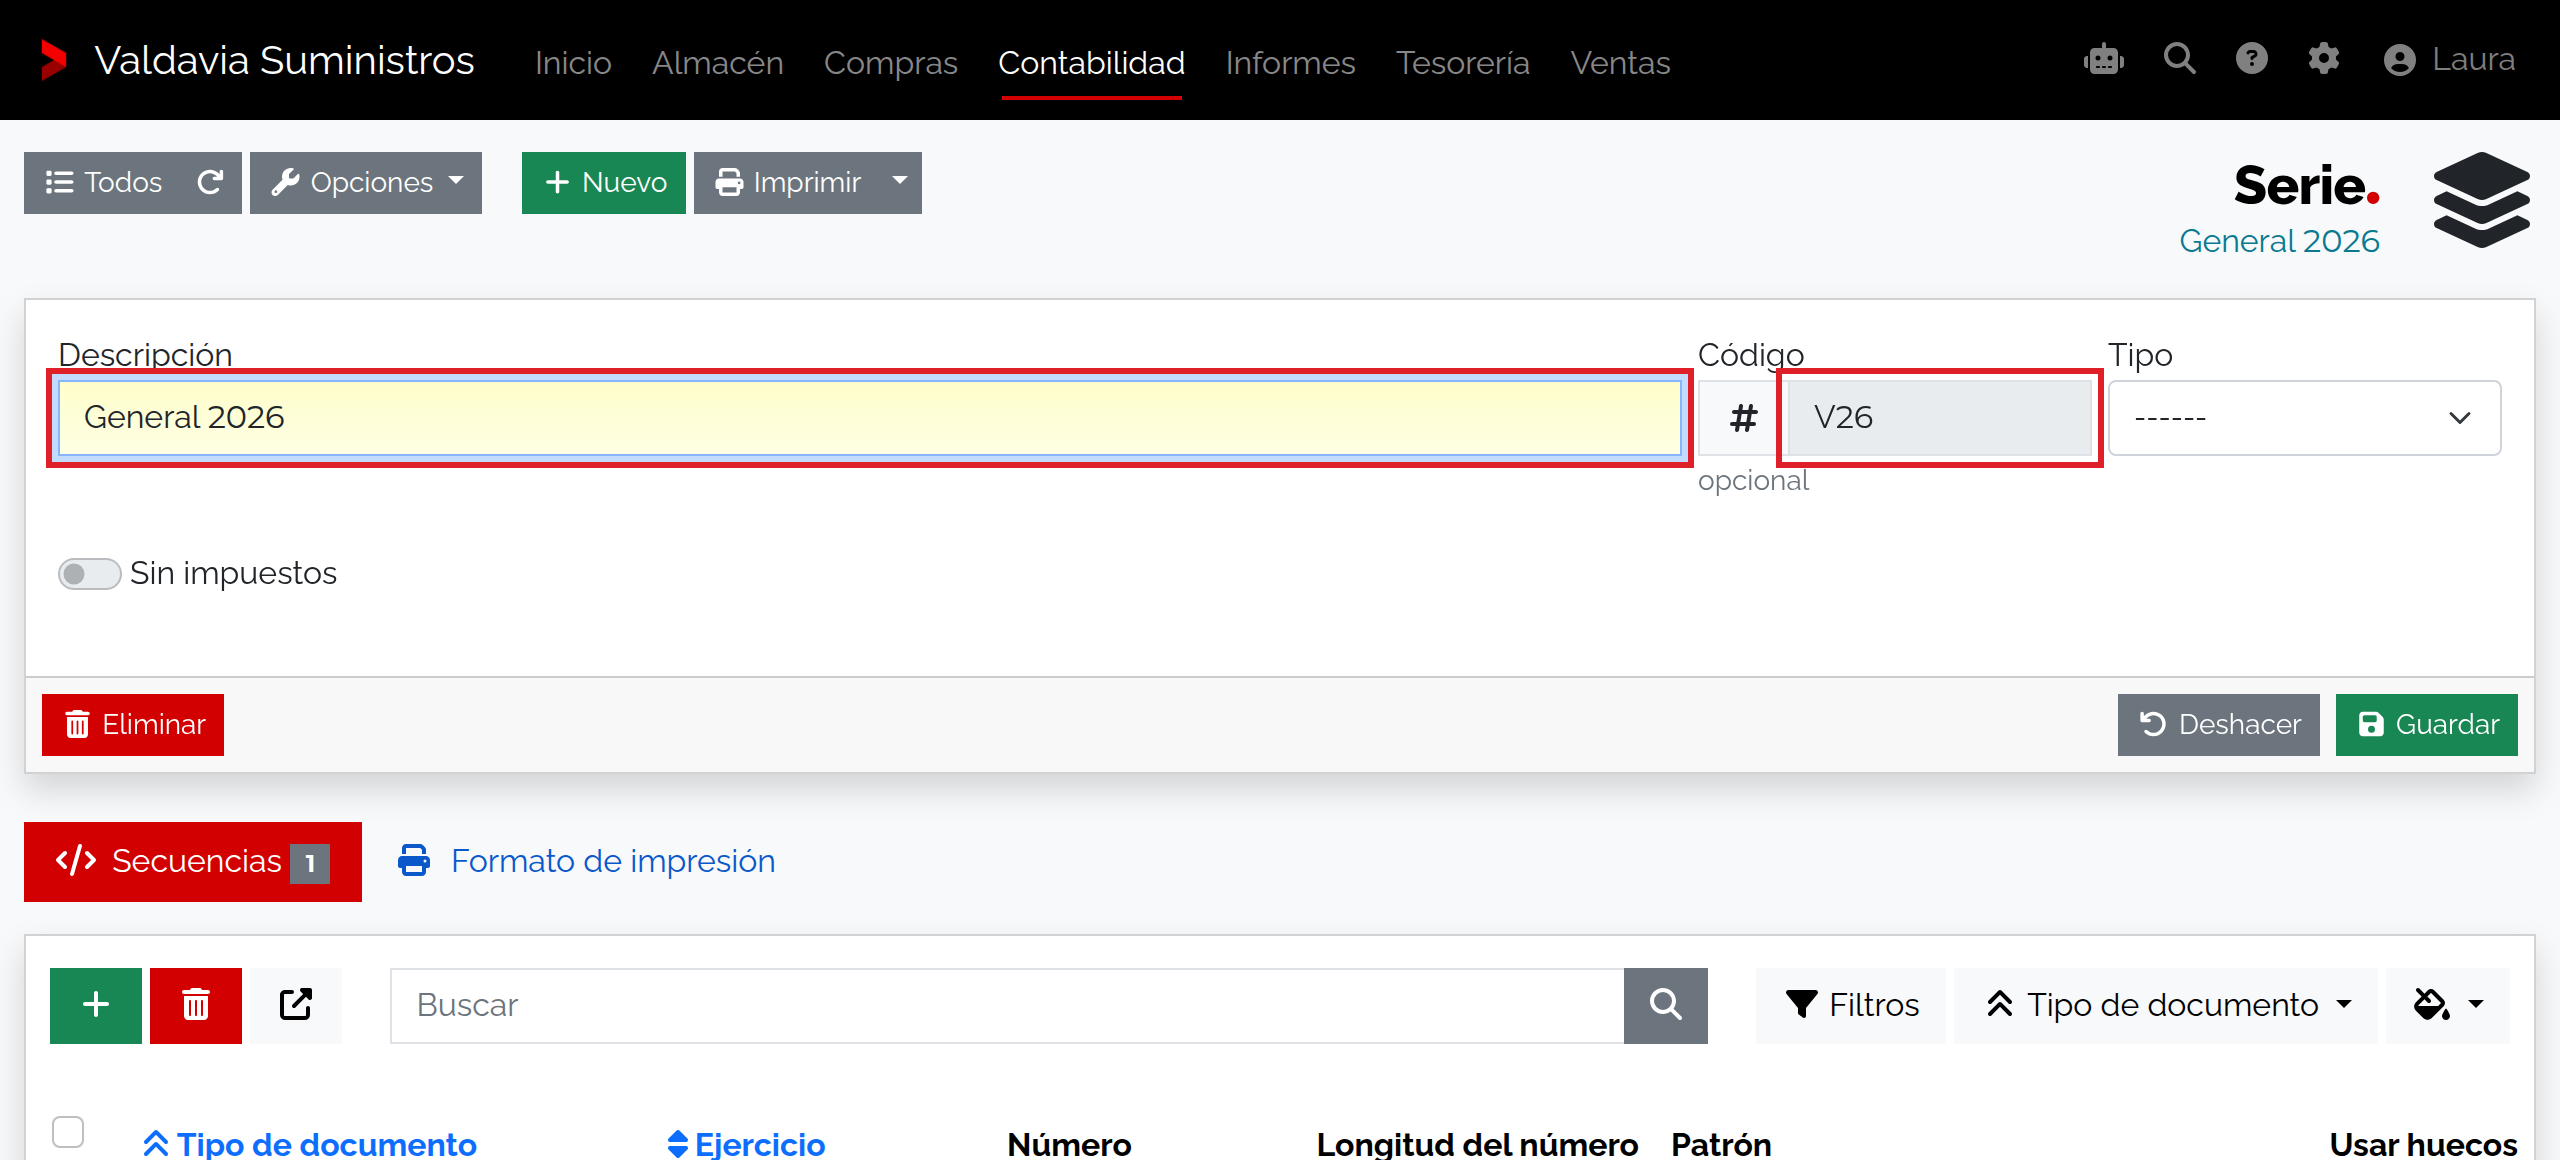Sort by Tipo de documento column header

(x=310, y=1144)
